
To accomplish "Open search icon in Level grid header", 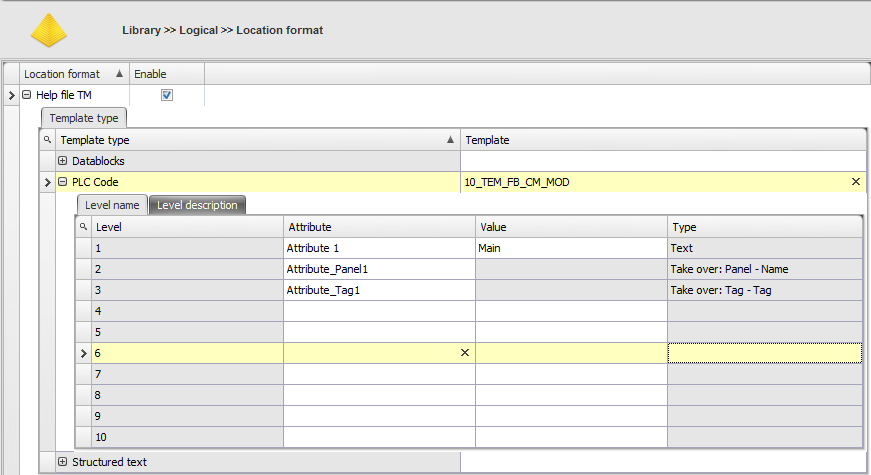I will pos(83,227).
